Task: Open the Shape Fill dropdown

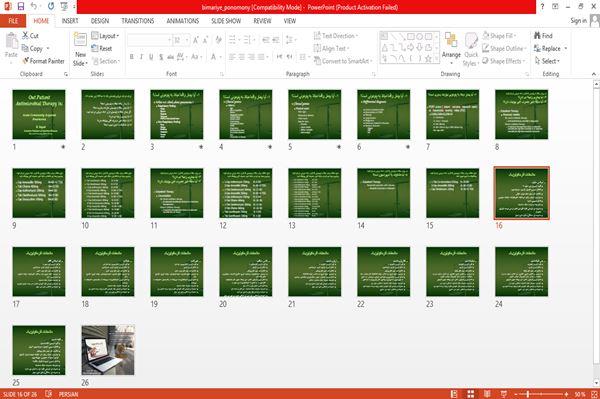Action: (x=499, y=36)
